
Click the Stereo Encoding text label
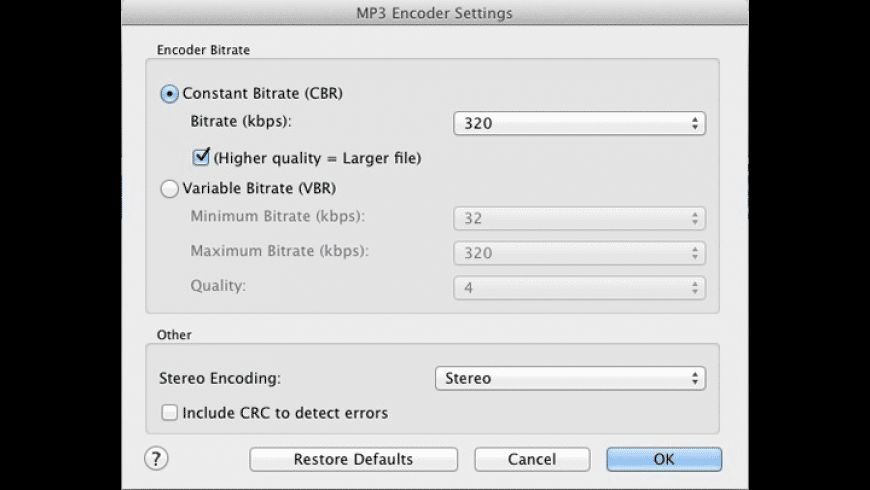click(221, 379)
